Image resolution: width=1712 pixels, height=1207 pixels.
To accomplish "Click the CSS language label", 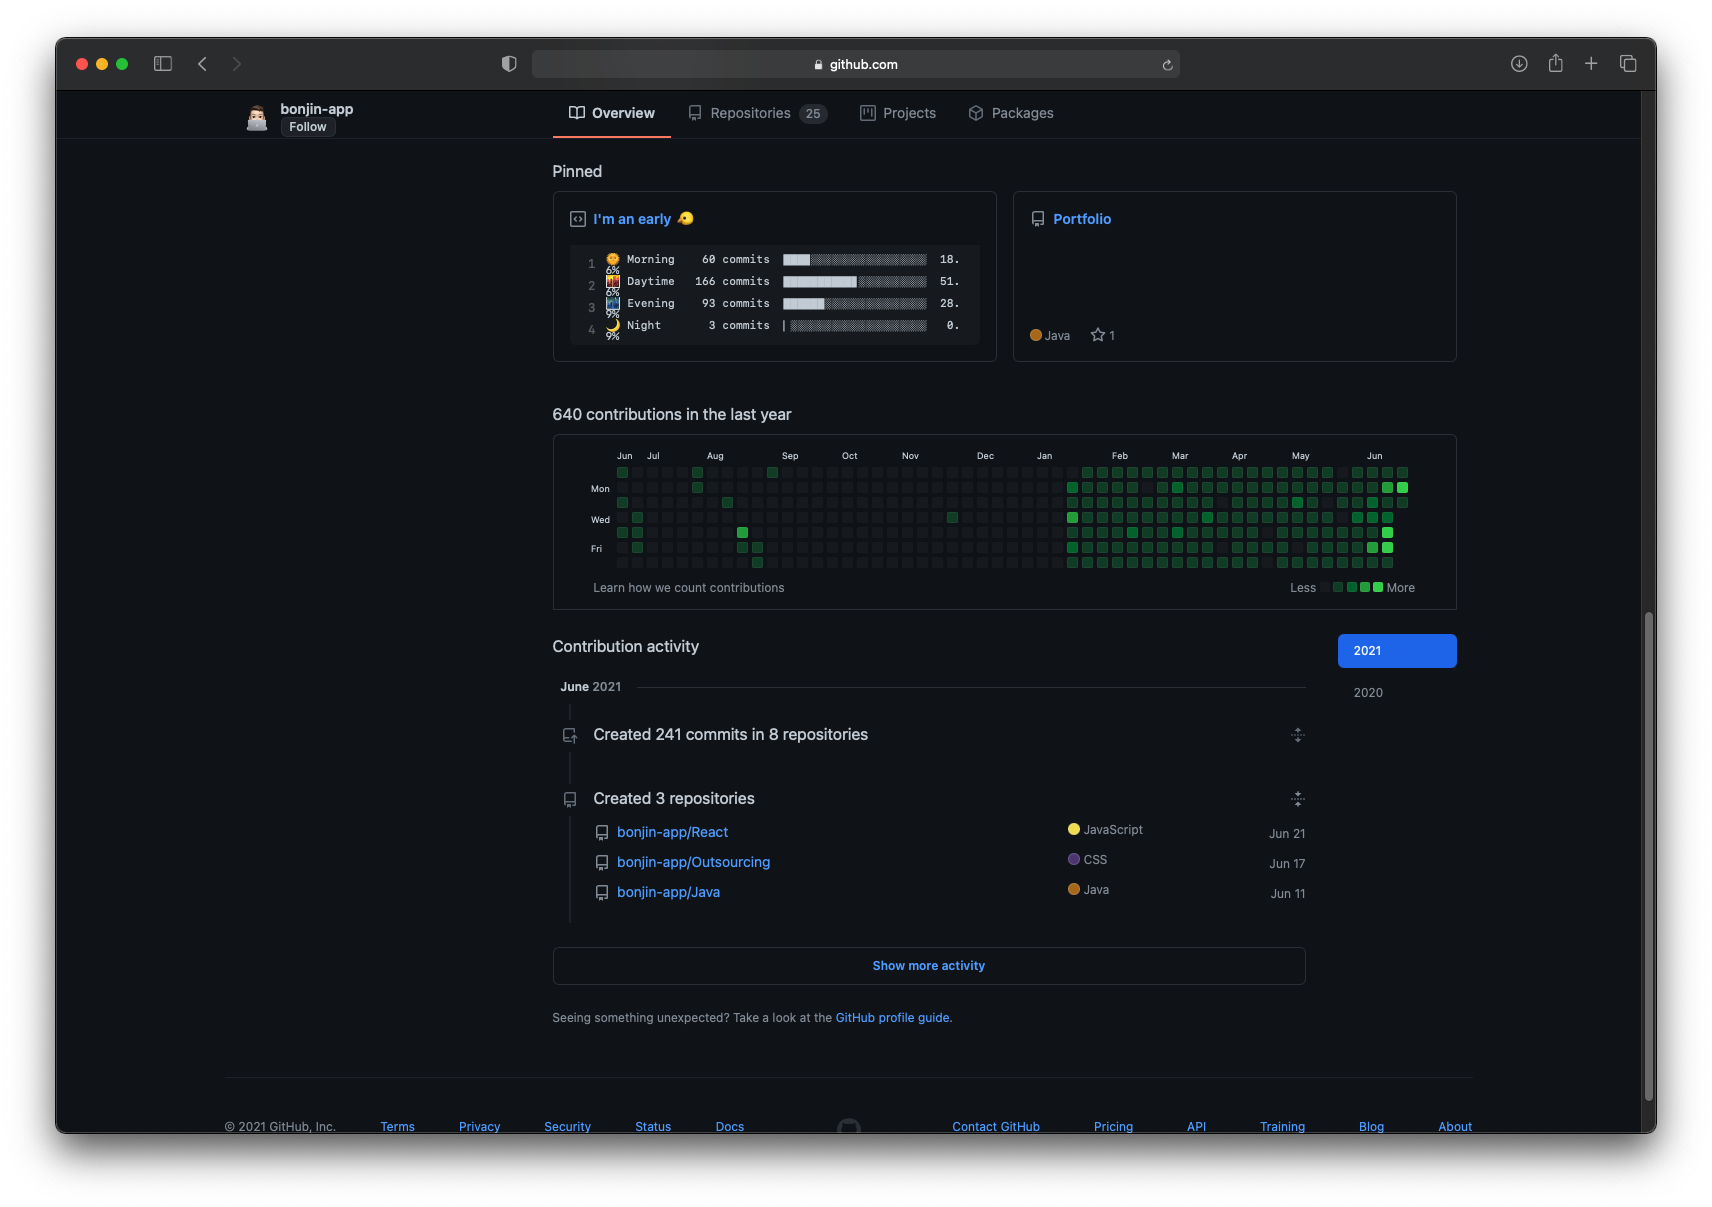I will (1095, 860).
